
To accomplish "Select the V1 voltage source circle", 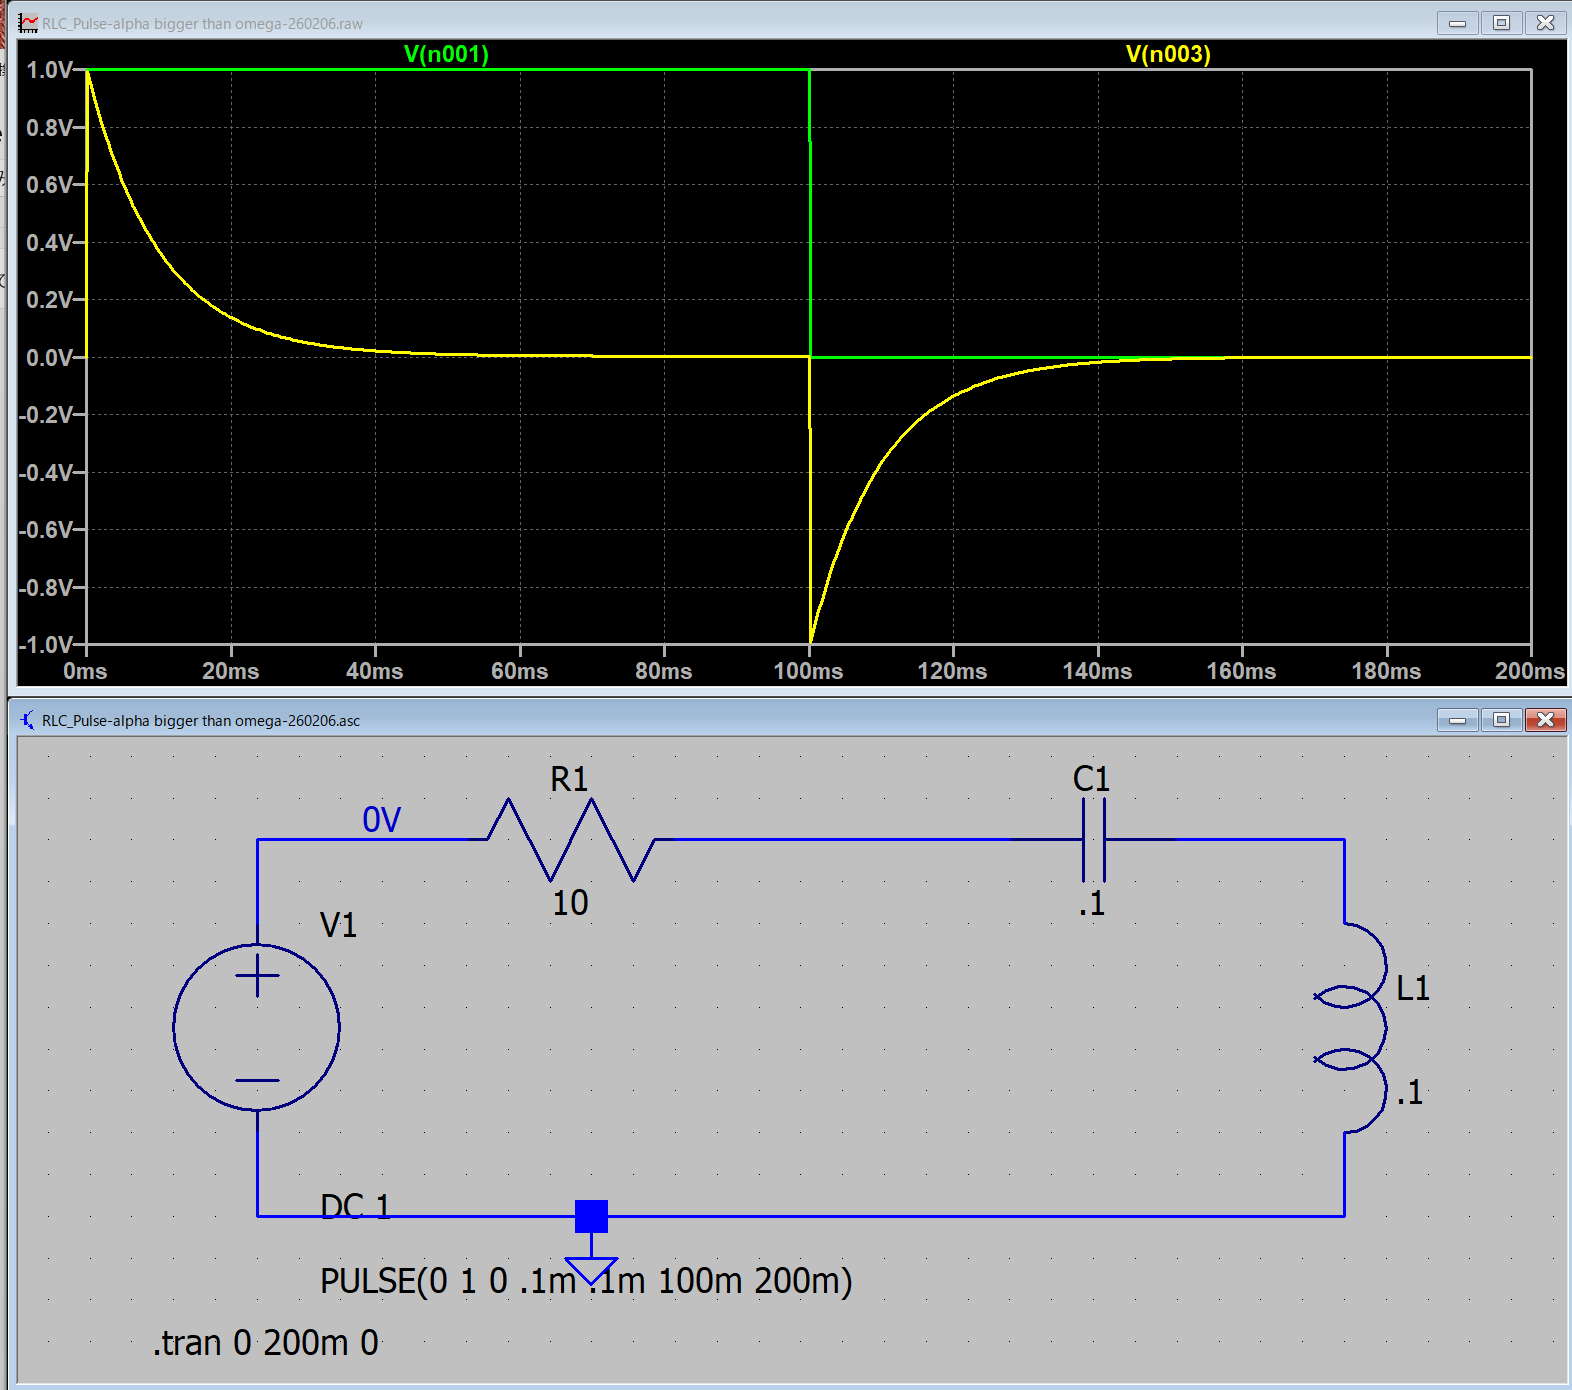I will tap(257, 1027).
